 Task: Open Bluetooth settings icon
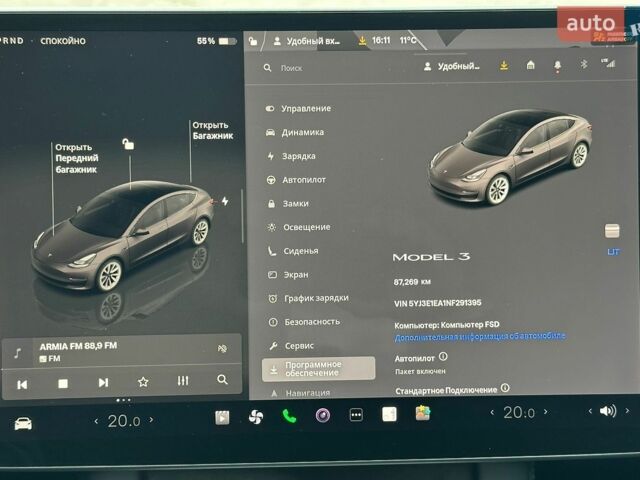click(x=584, y=64)
